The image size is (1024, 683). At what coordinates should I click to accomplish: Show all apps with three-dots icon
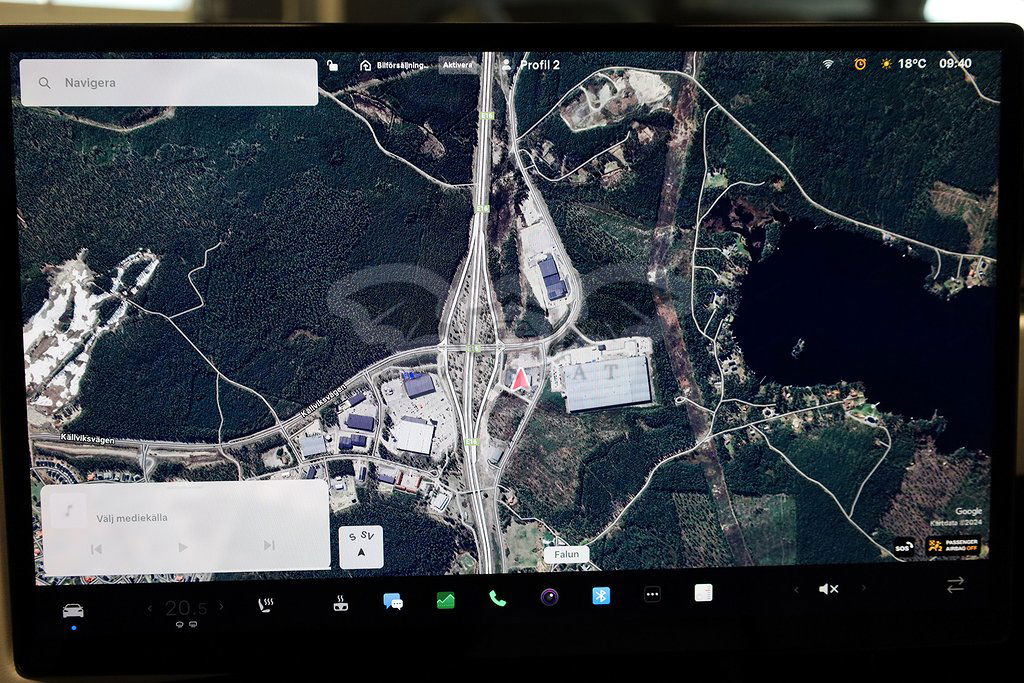(652, 594)
